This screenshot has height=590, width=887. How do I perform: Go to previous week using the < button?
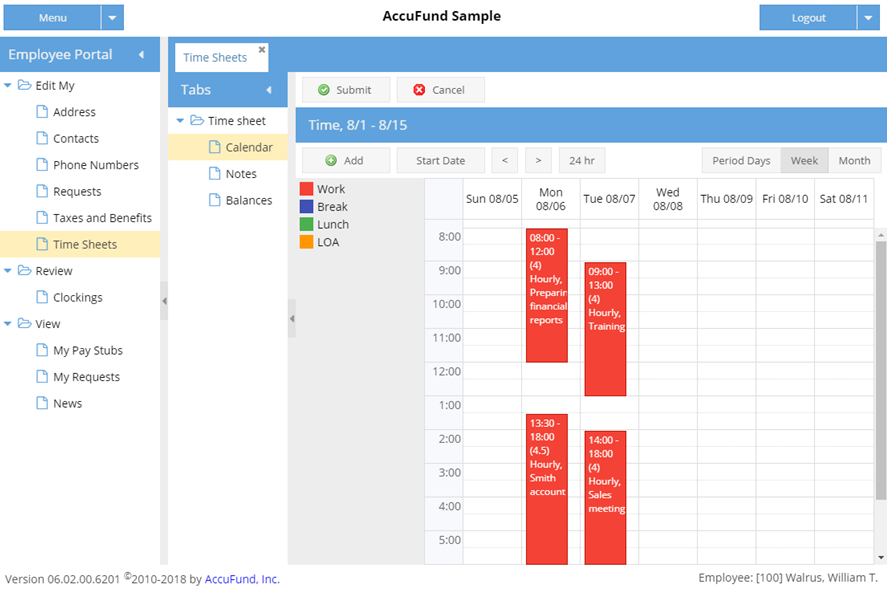coord(505,161)
